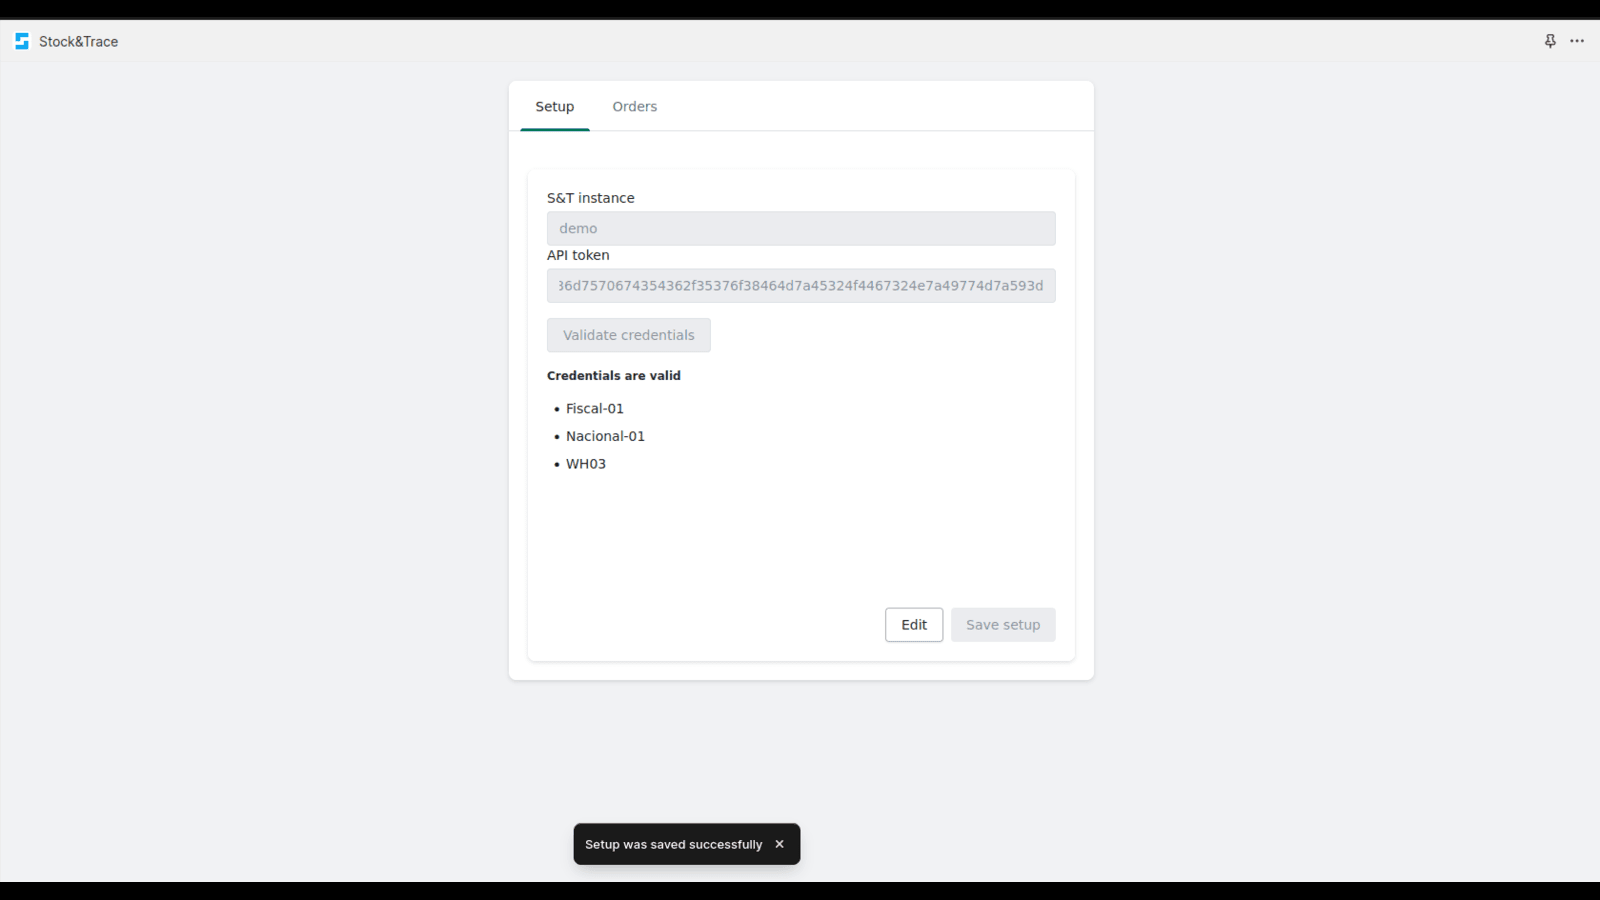Open the three-dots more actions menu
This screenshot has width=1600, height=900.
(x=1577, y=41)
